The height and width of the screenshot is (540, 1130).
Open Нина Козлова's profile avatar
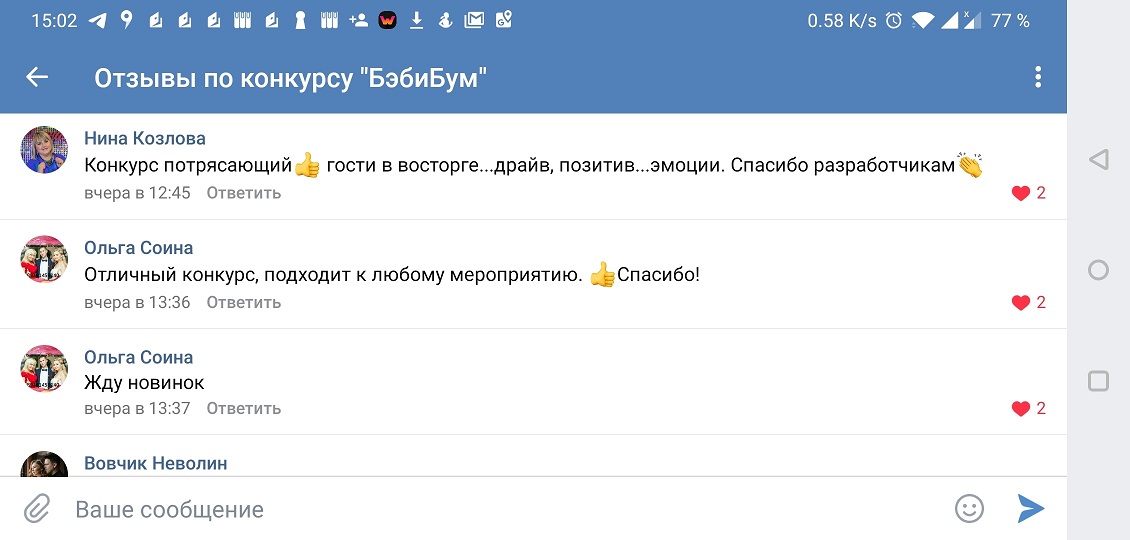[45, 151]
